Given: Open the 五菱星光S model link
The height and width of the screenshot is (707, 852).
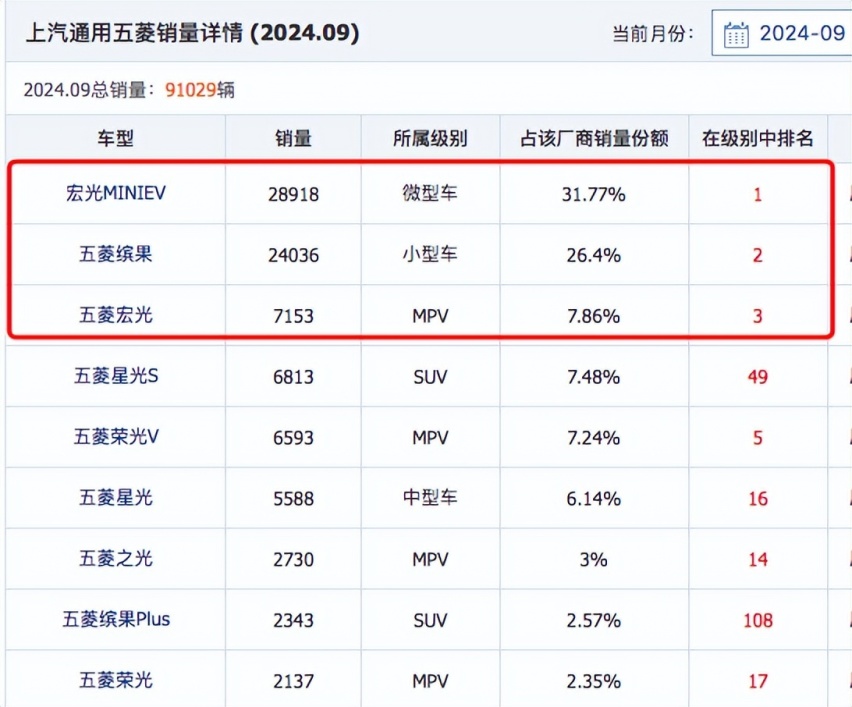Looking at the screenshot, I should click(116, 376).
